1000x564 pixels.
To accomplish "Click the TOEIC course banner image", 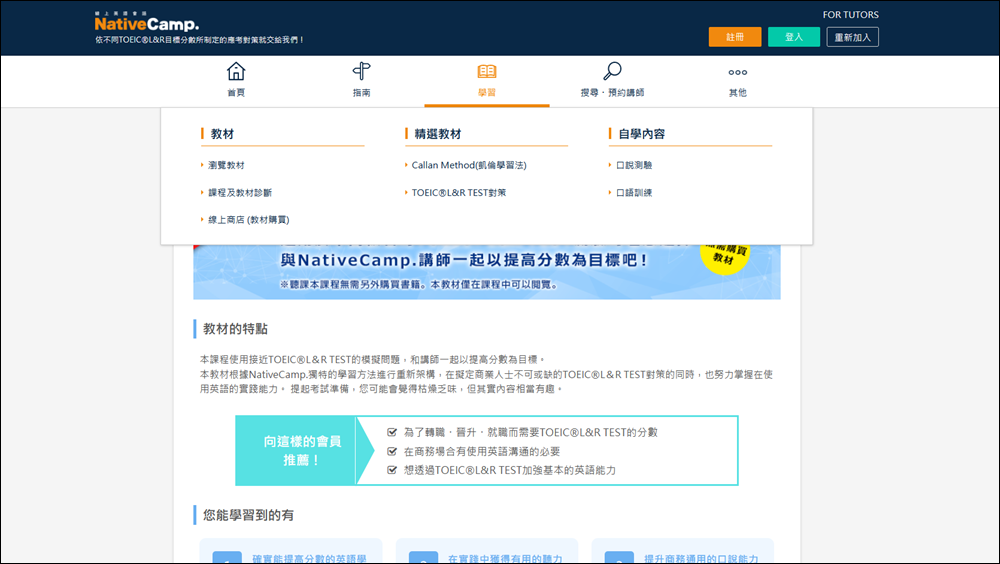I will 487,272.
